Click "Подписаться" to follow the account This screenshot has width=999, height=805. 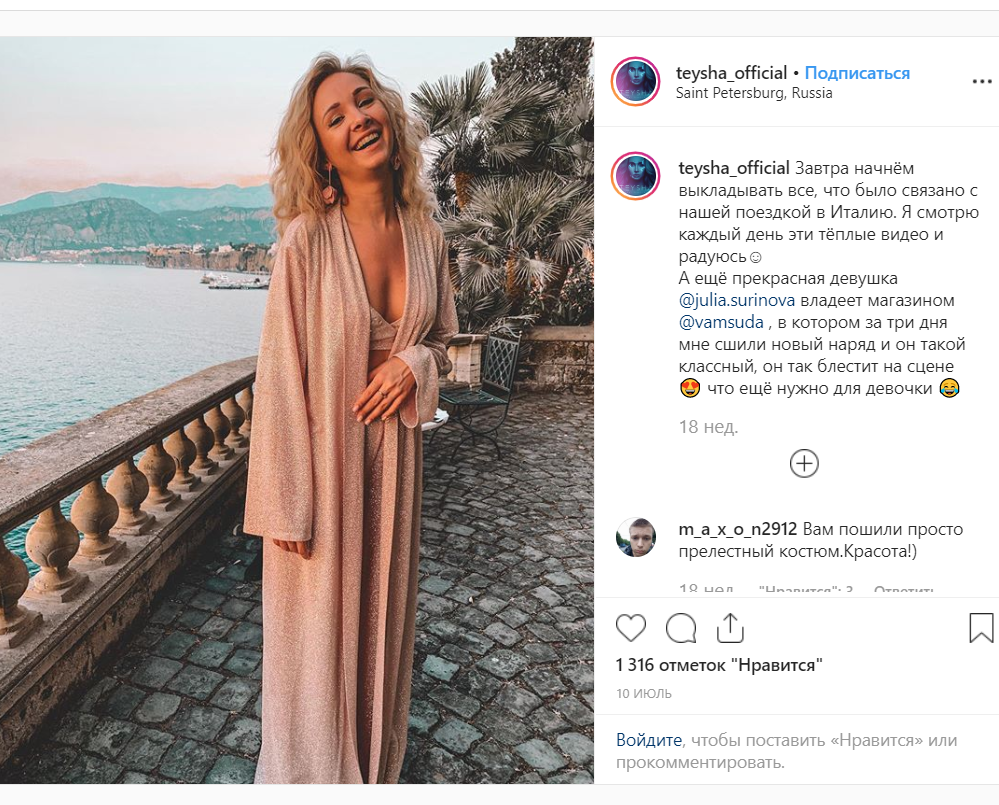857,73
